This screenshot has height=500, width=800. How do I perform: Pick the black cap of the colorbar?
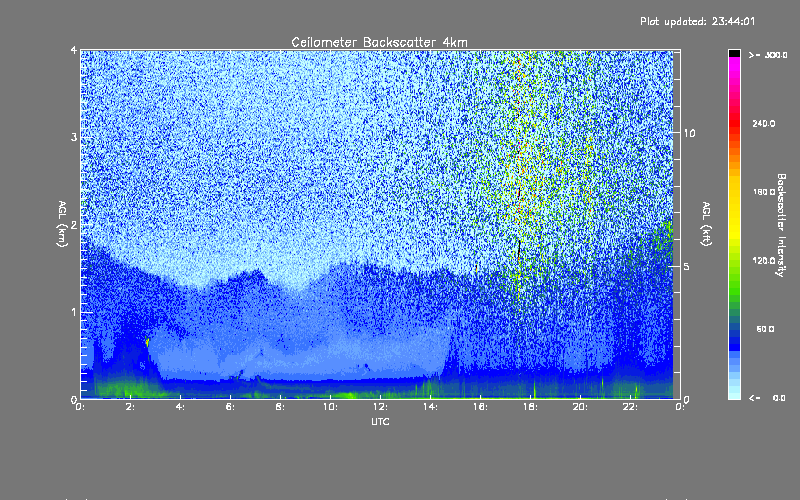tap(734, 53)
